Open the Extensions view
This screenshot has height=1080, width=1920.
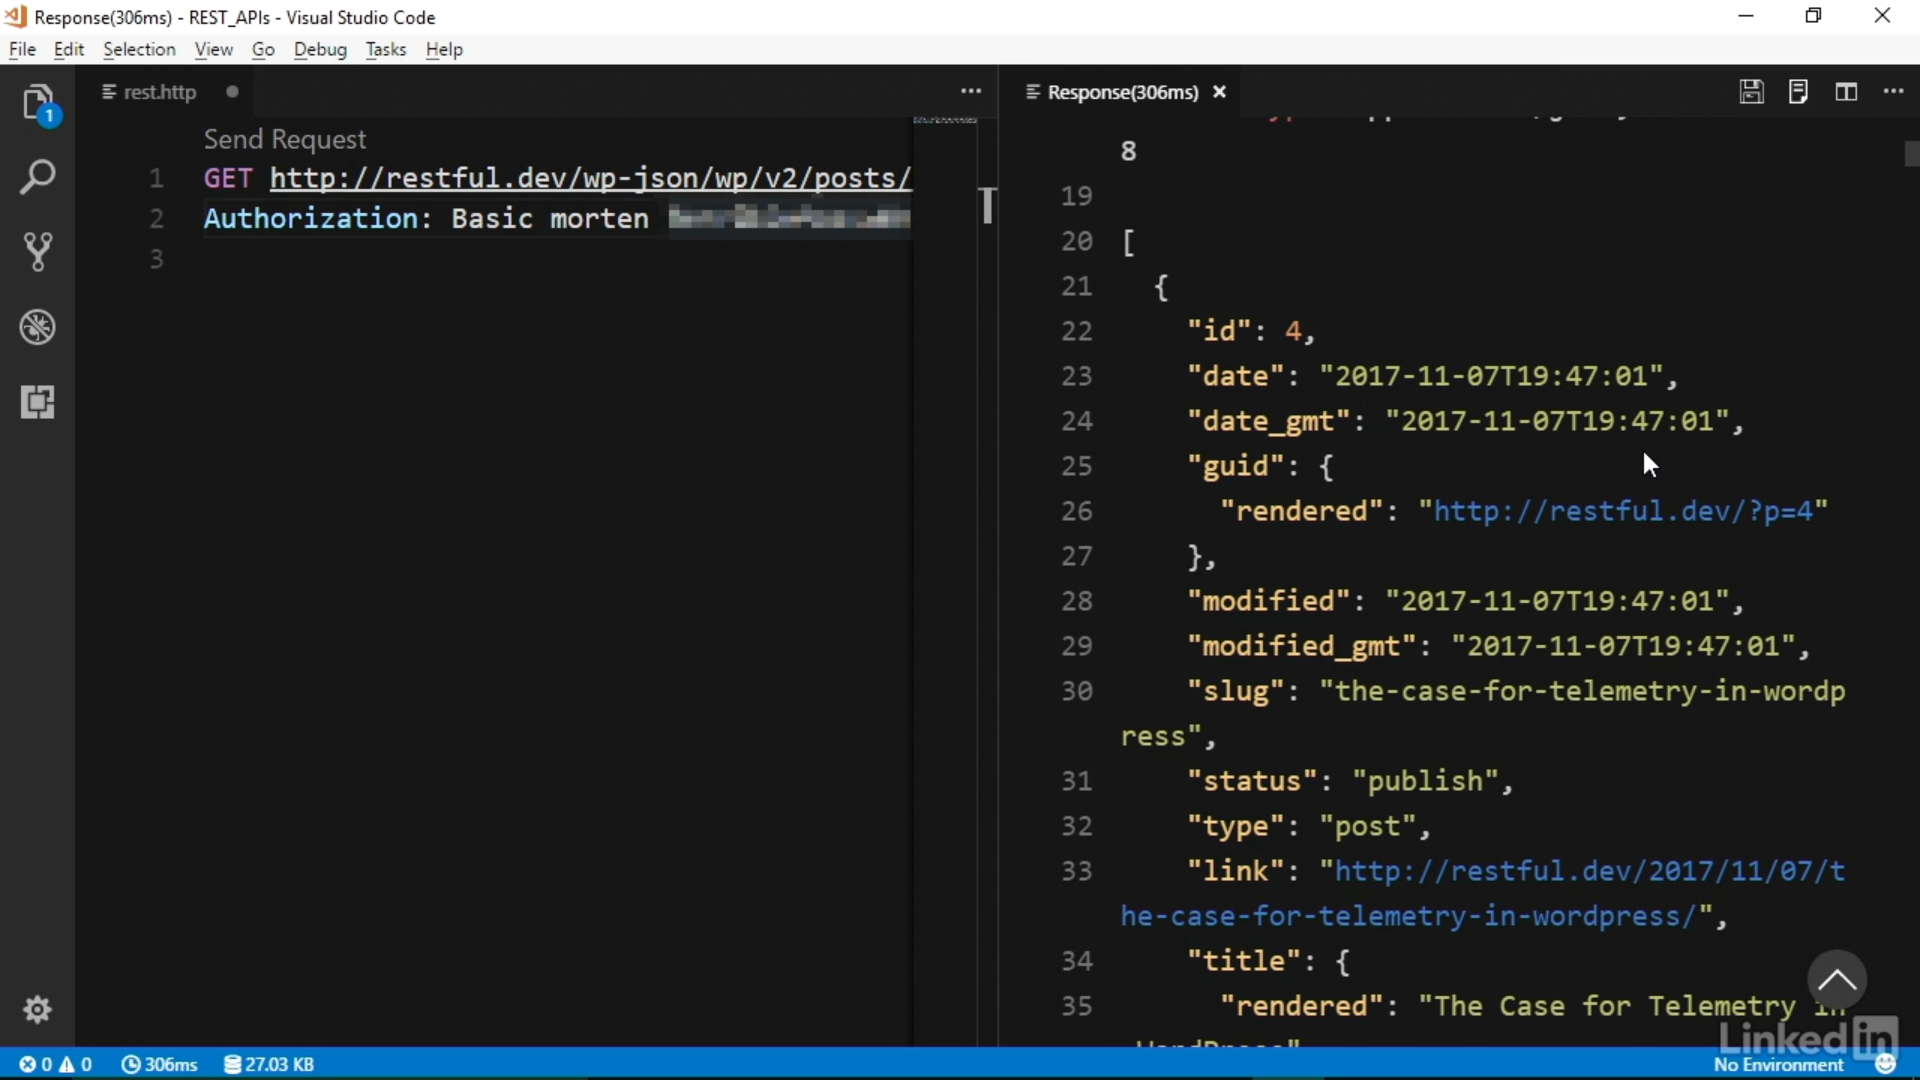(38, 402)
